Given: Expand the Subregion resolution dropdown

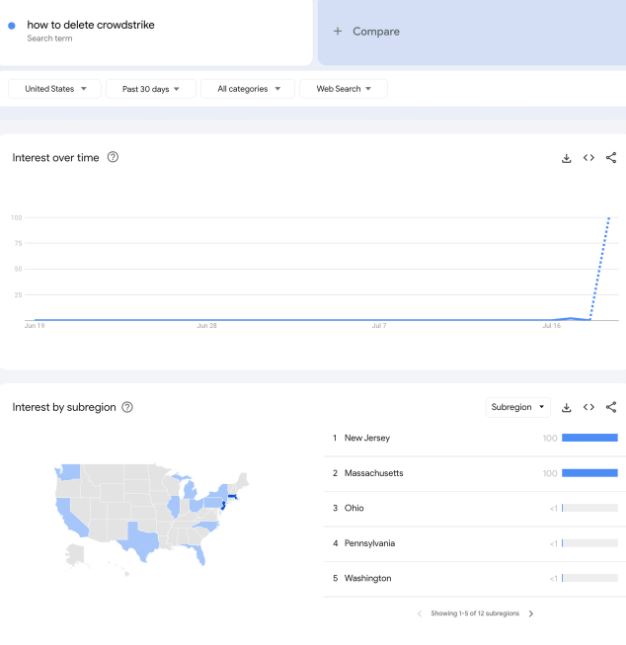Looking at the screenshot, I should pyautogui.click(x=518, y=407).
